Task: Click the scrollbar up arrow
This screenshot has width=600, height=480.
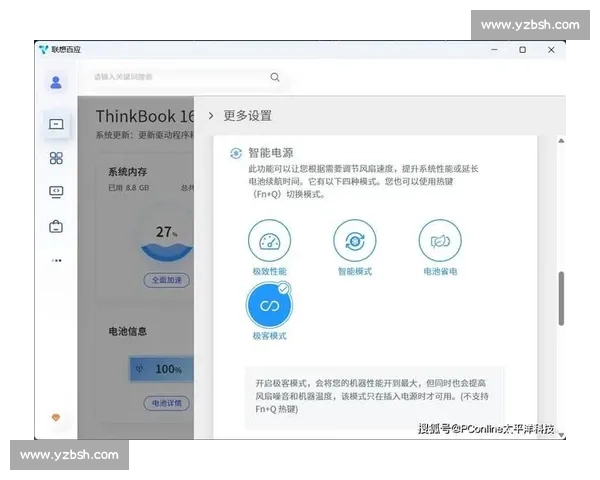Action: (561, 141)
